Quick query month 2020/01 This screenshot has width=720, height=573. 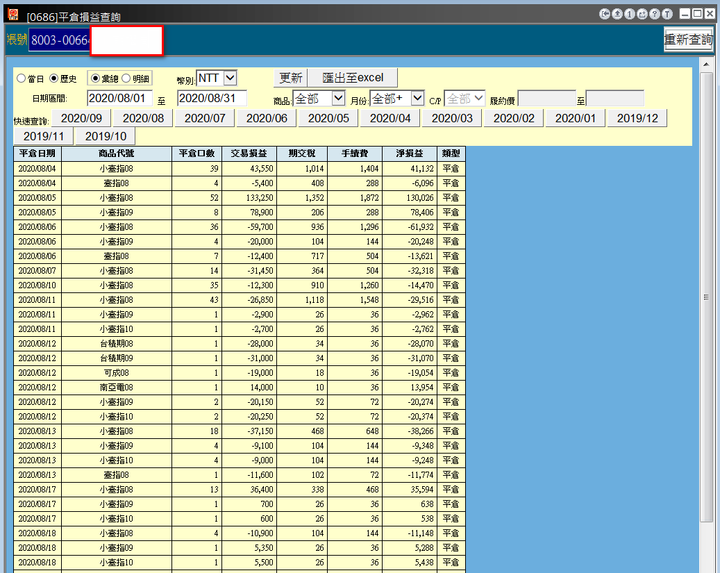(575, 118)
